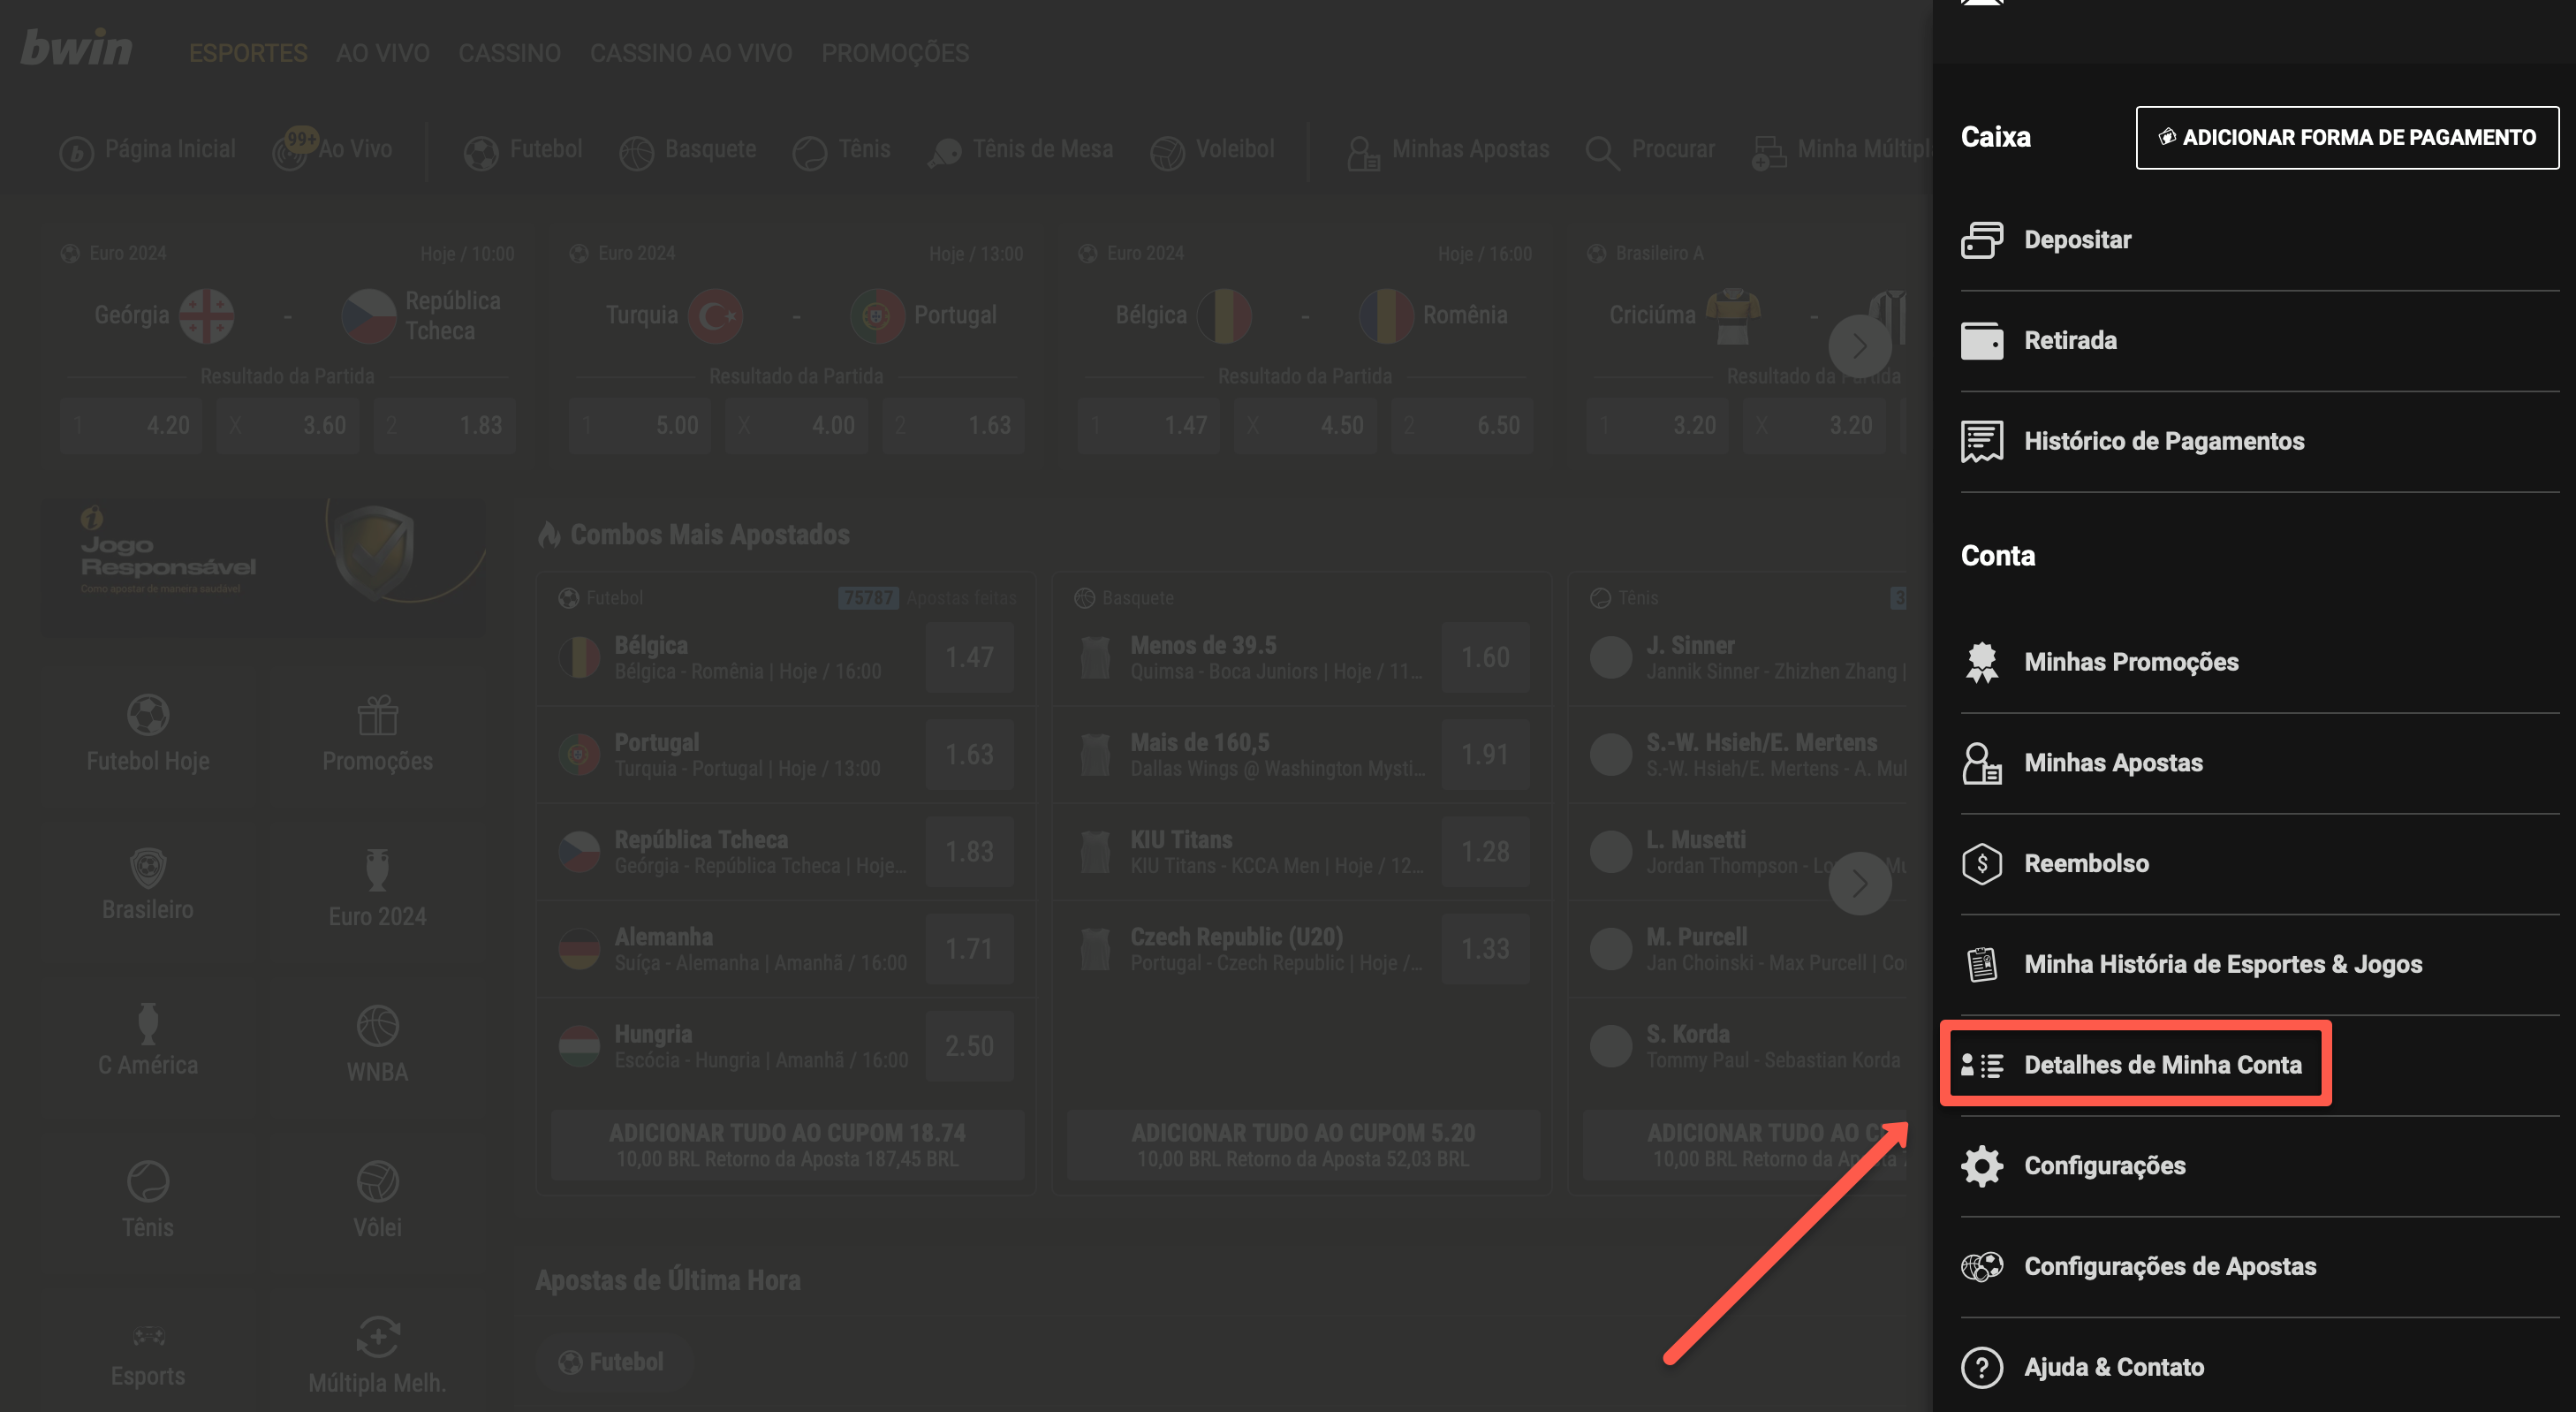The image size is (2576, 1412).
Task: Select Portugal win odds 1.63 in match card
Action: click(953, 425)
